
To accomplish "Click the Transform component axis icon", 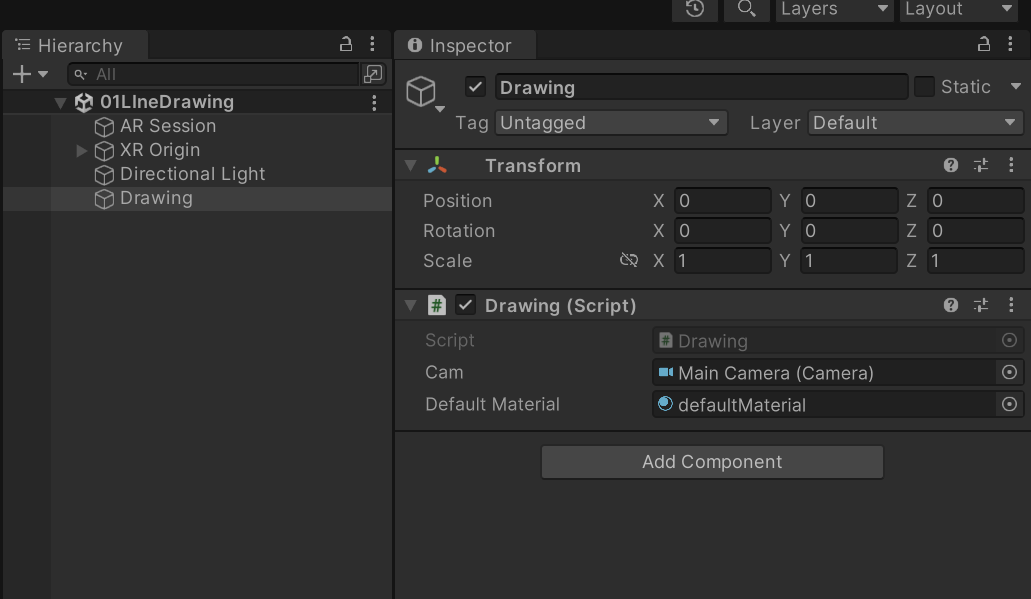I will [x=437, y=166].
